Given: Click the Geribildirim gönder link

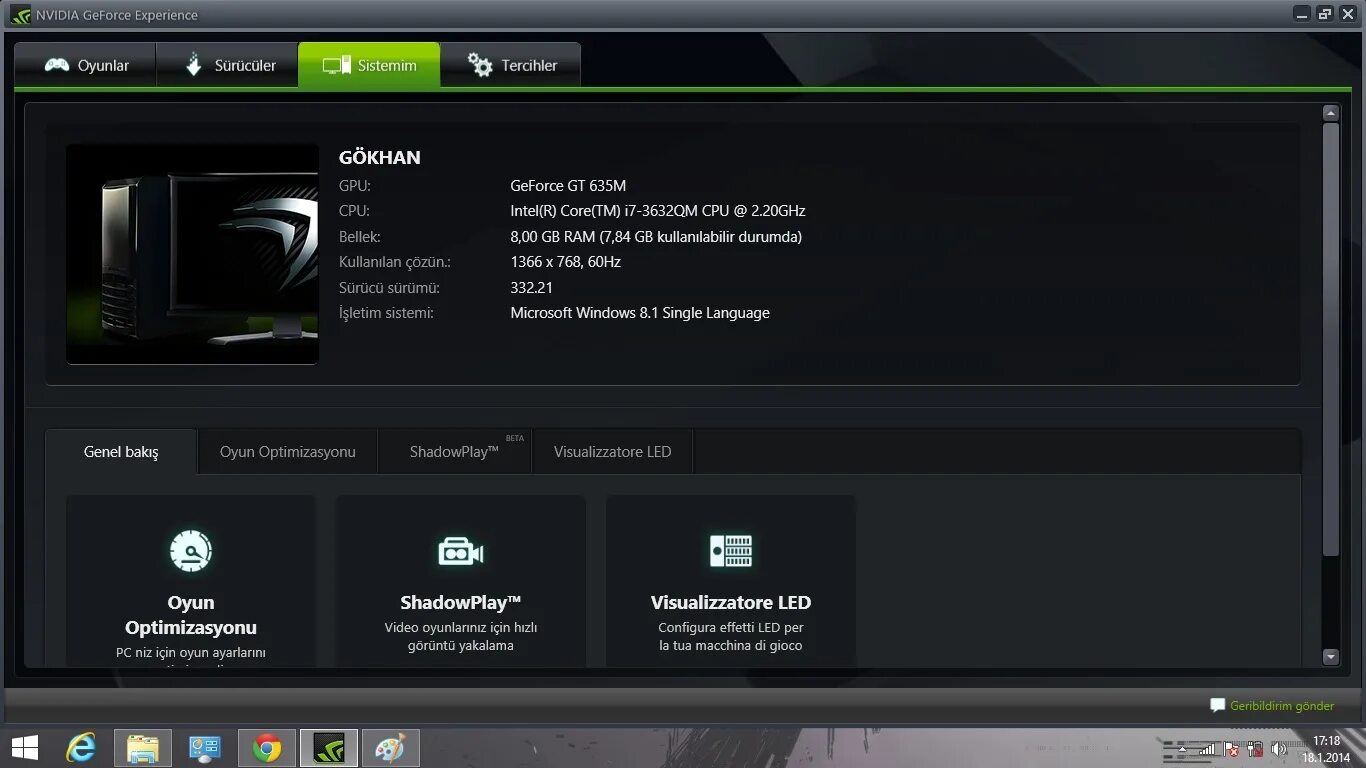Looking at the screenshot, I should pyautogui.click(x=1282, y=706).
